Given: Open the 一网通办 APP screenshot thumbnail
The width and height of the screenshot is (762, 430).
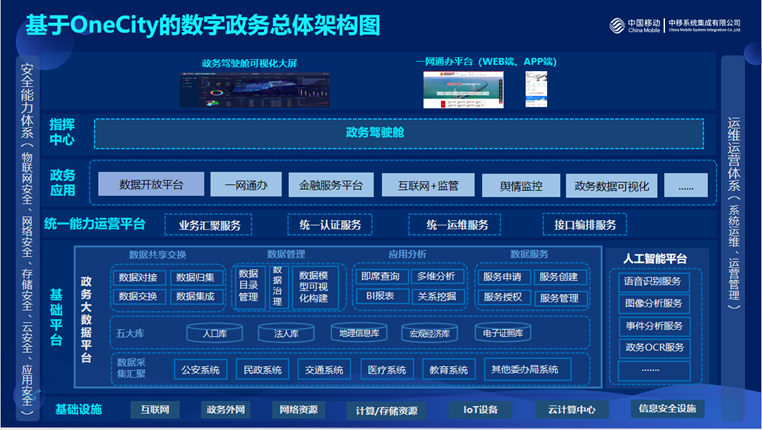Looking at the screenshot, I should (536, 89).
